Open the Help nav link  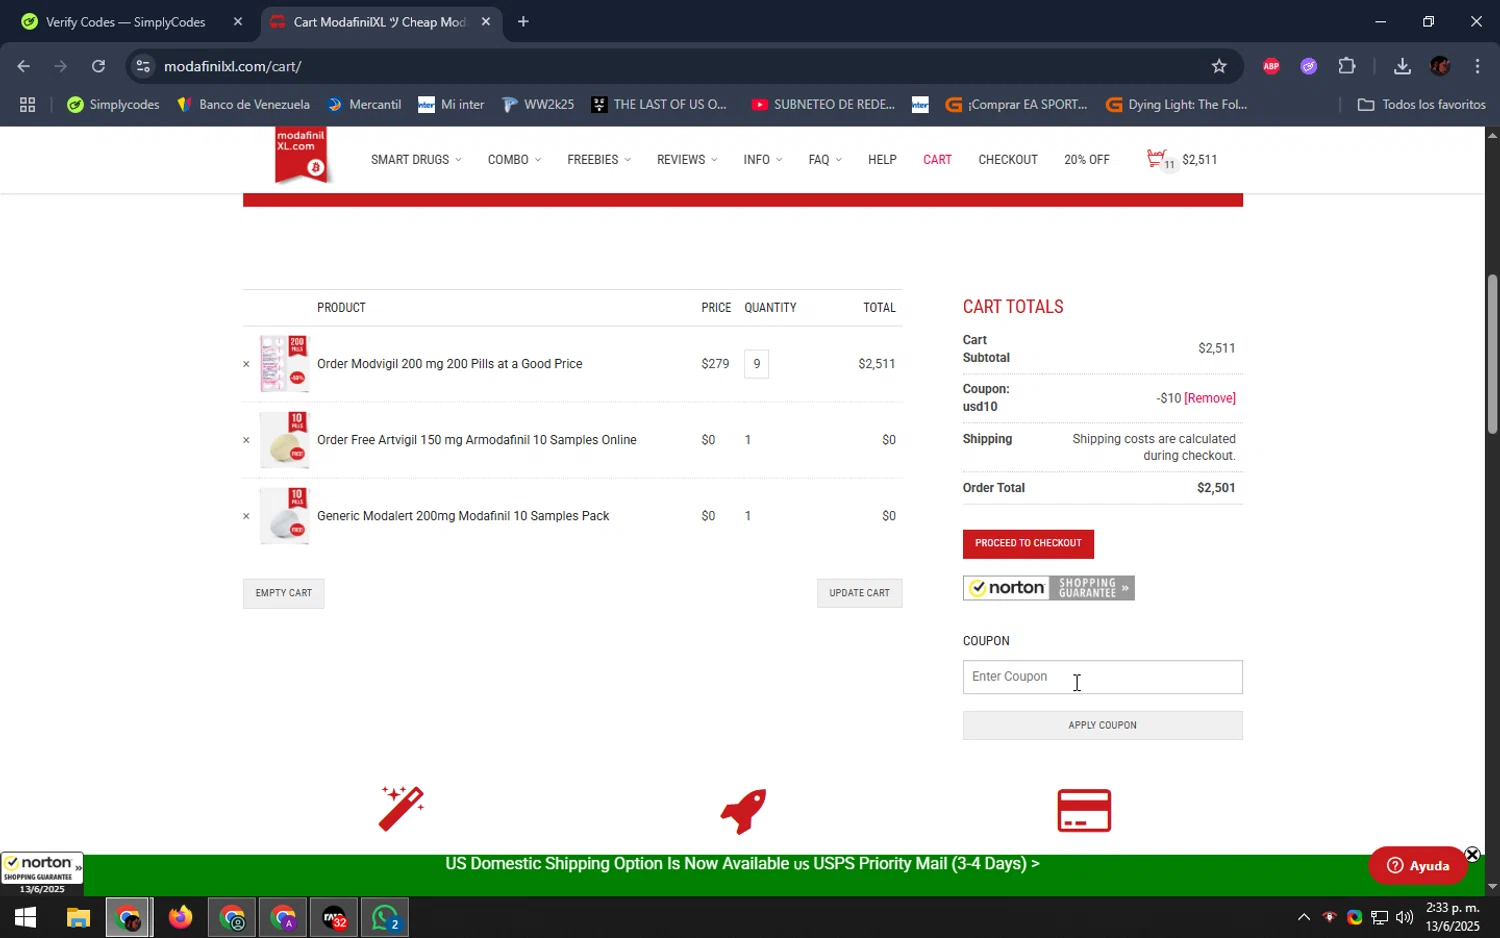[882, 160]
